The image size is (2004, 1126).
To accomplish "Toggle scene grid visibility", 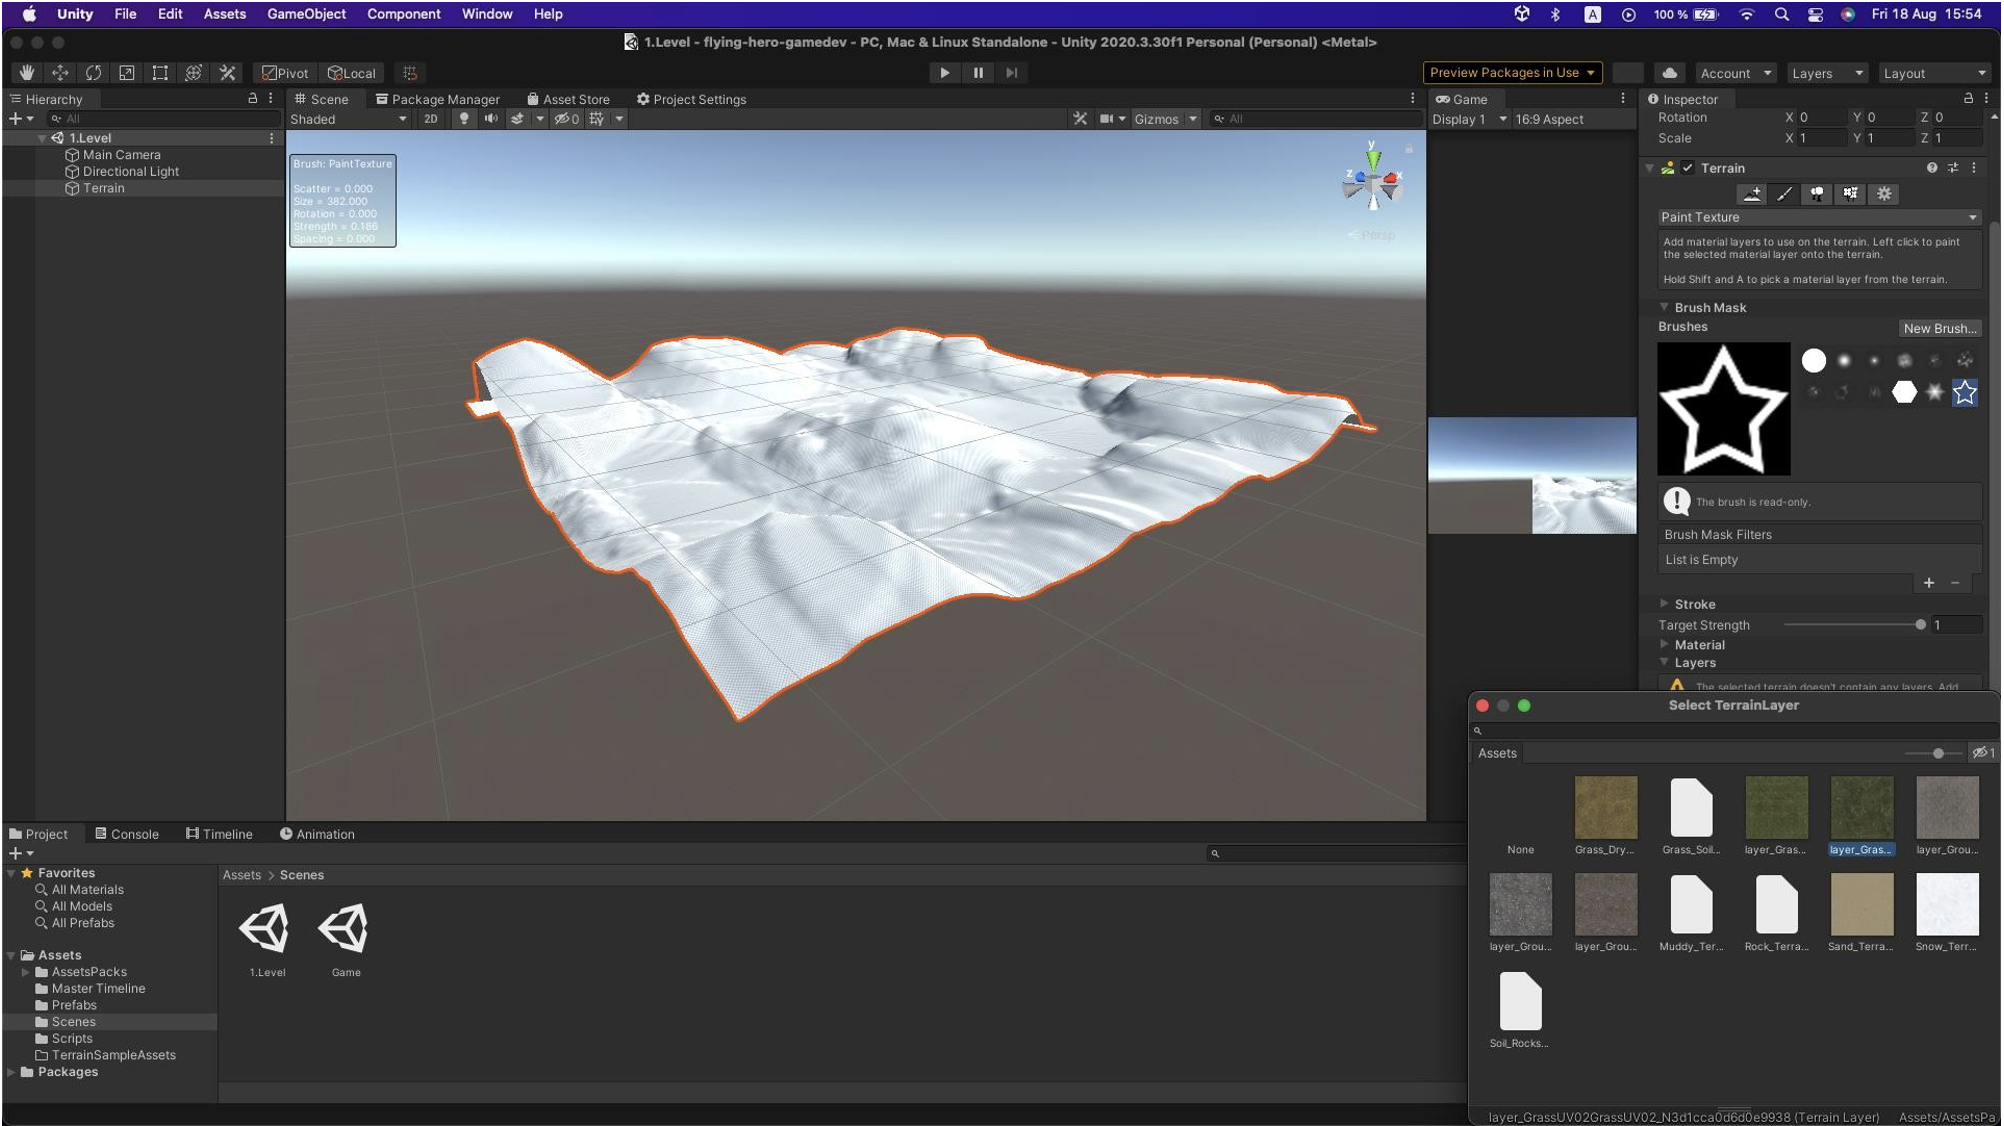I will click(x=597, y=119).
